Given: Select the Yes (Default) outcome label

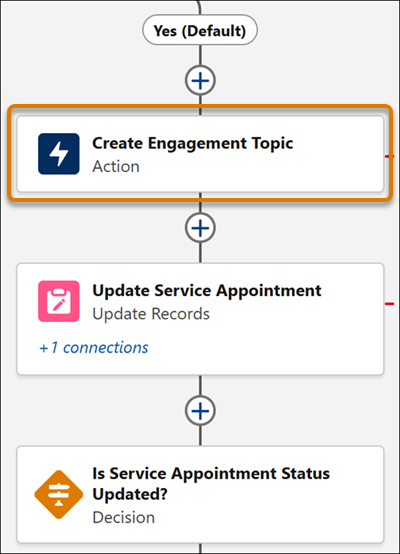Looking at the screenshot, I should [200, 30].
